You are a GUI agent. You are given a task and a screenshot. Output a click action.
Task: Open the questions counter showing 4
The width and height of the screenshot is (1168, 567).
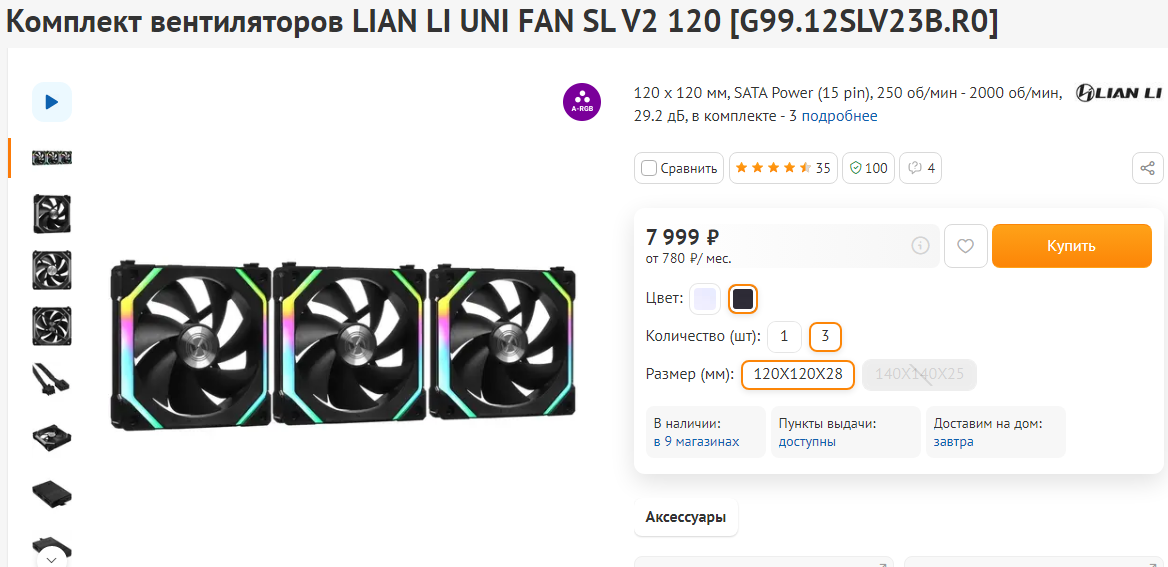(920, 168)
